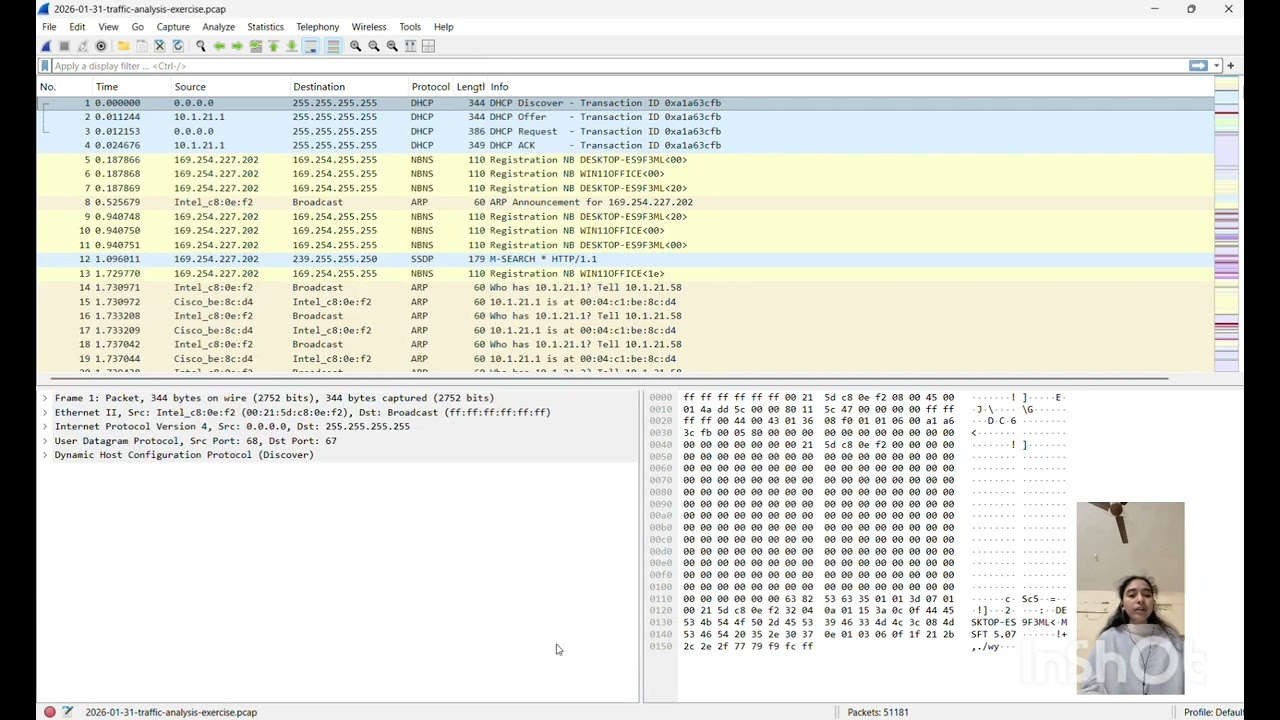1280x720 pixels.
Task: Sort by Destination column header
Action: [349, 87]
